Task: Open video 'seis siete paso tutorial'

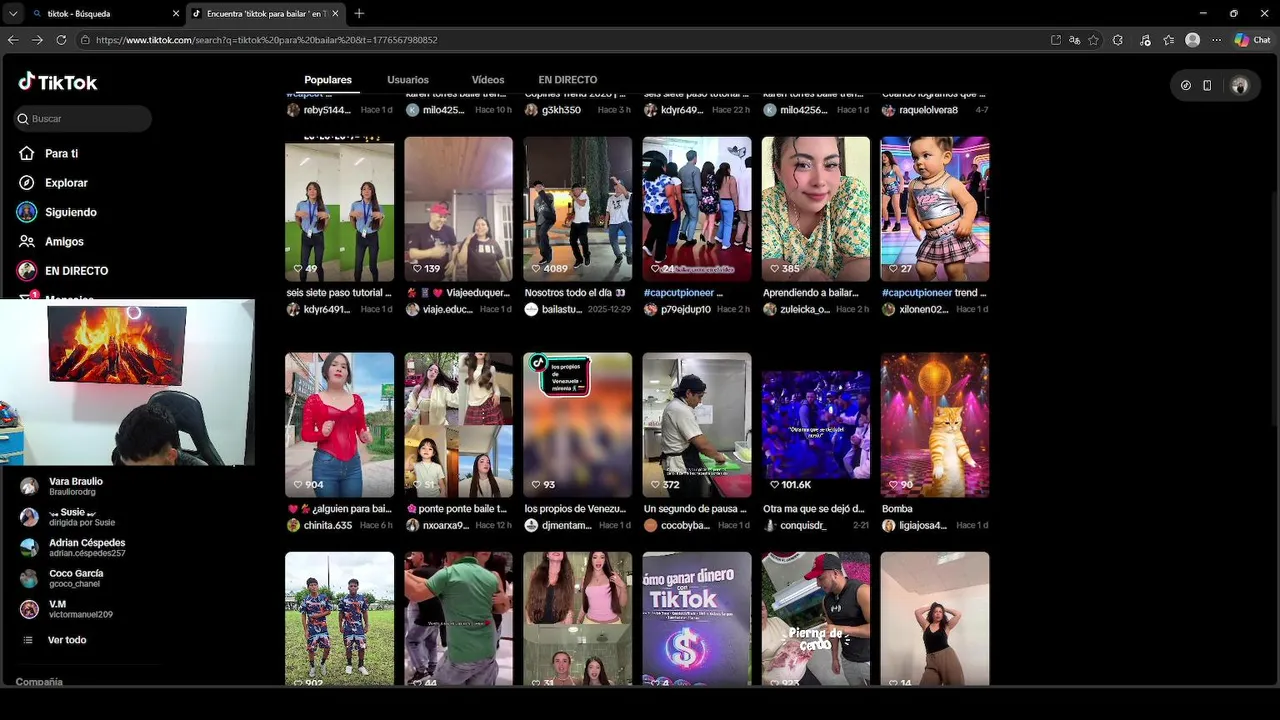Action: (339, 209)
